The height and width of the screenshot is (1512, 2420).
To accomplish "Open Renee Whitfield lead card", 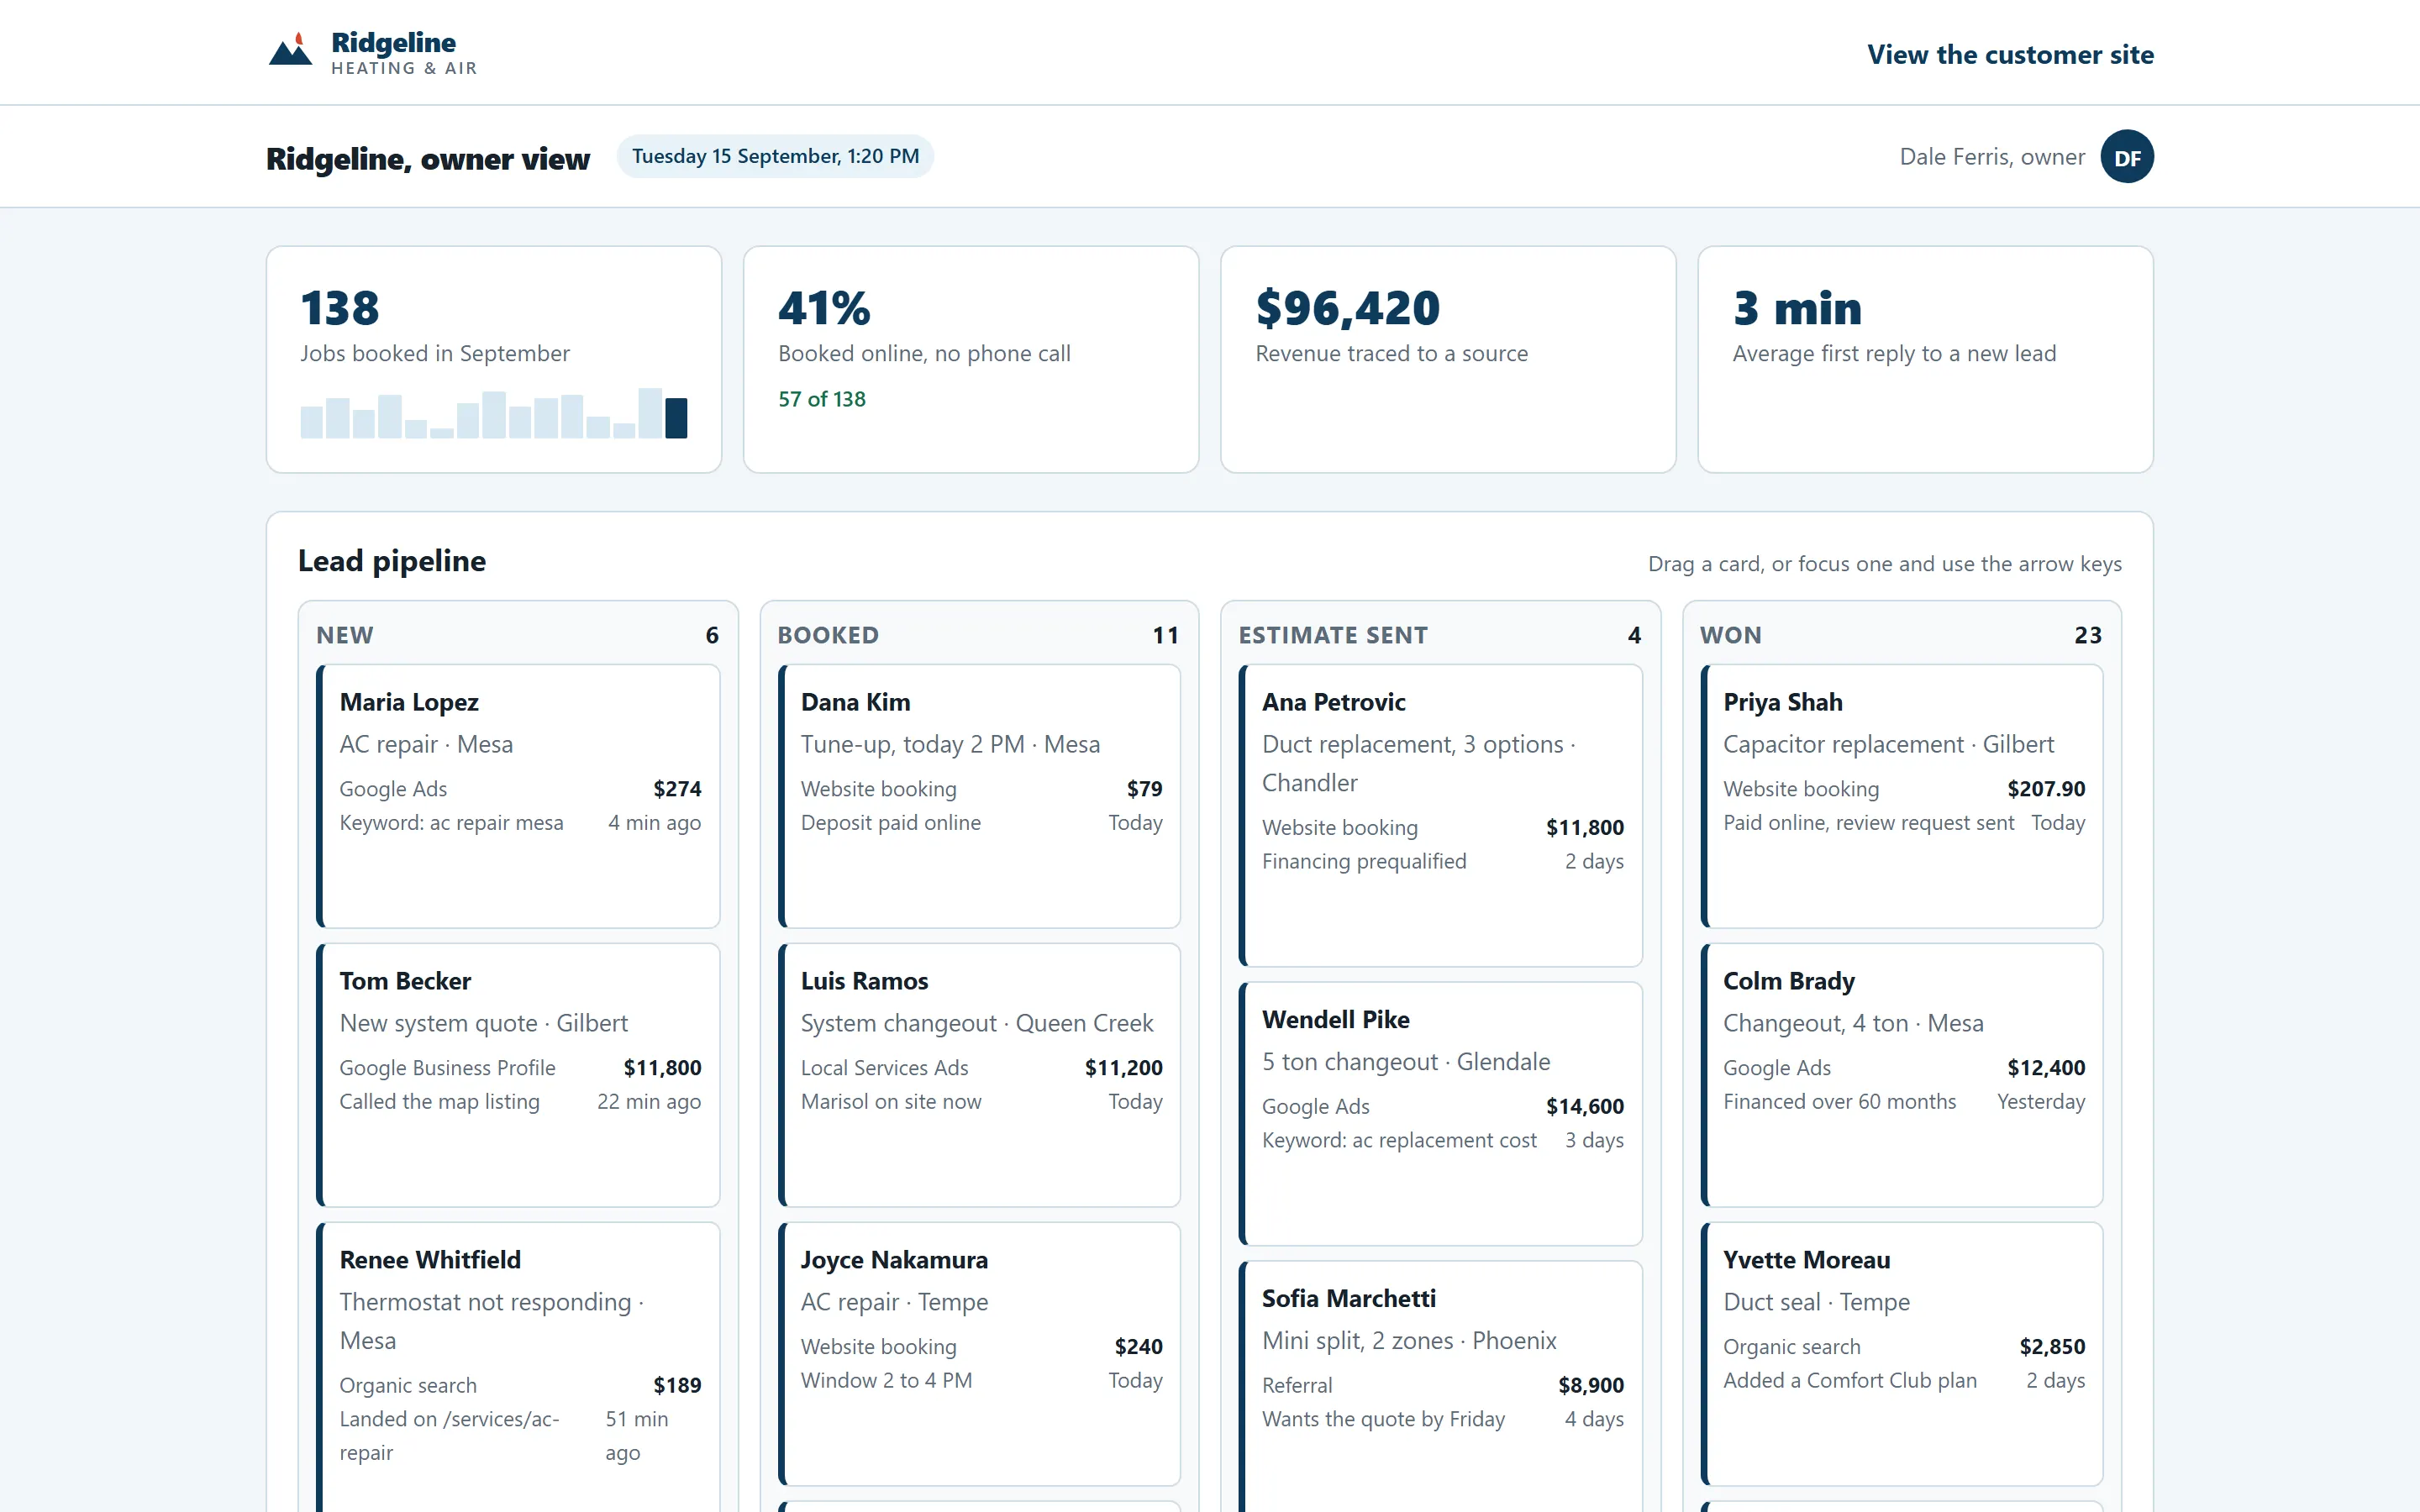I will pyautogui.click(x=518, y=1367).
